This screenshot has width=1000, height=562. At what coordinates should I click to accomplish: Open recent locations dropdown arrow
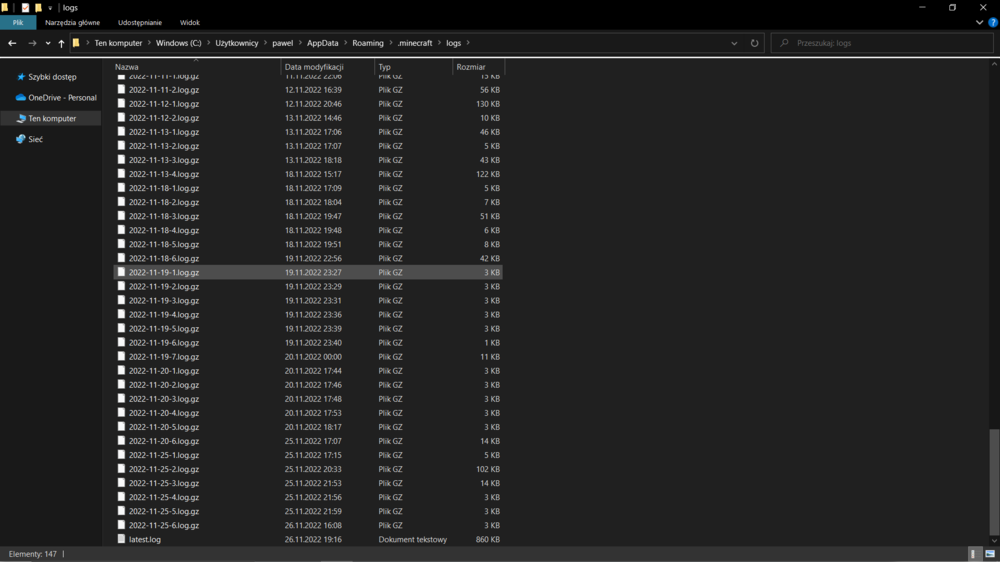[x=48, y=43]
